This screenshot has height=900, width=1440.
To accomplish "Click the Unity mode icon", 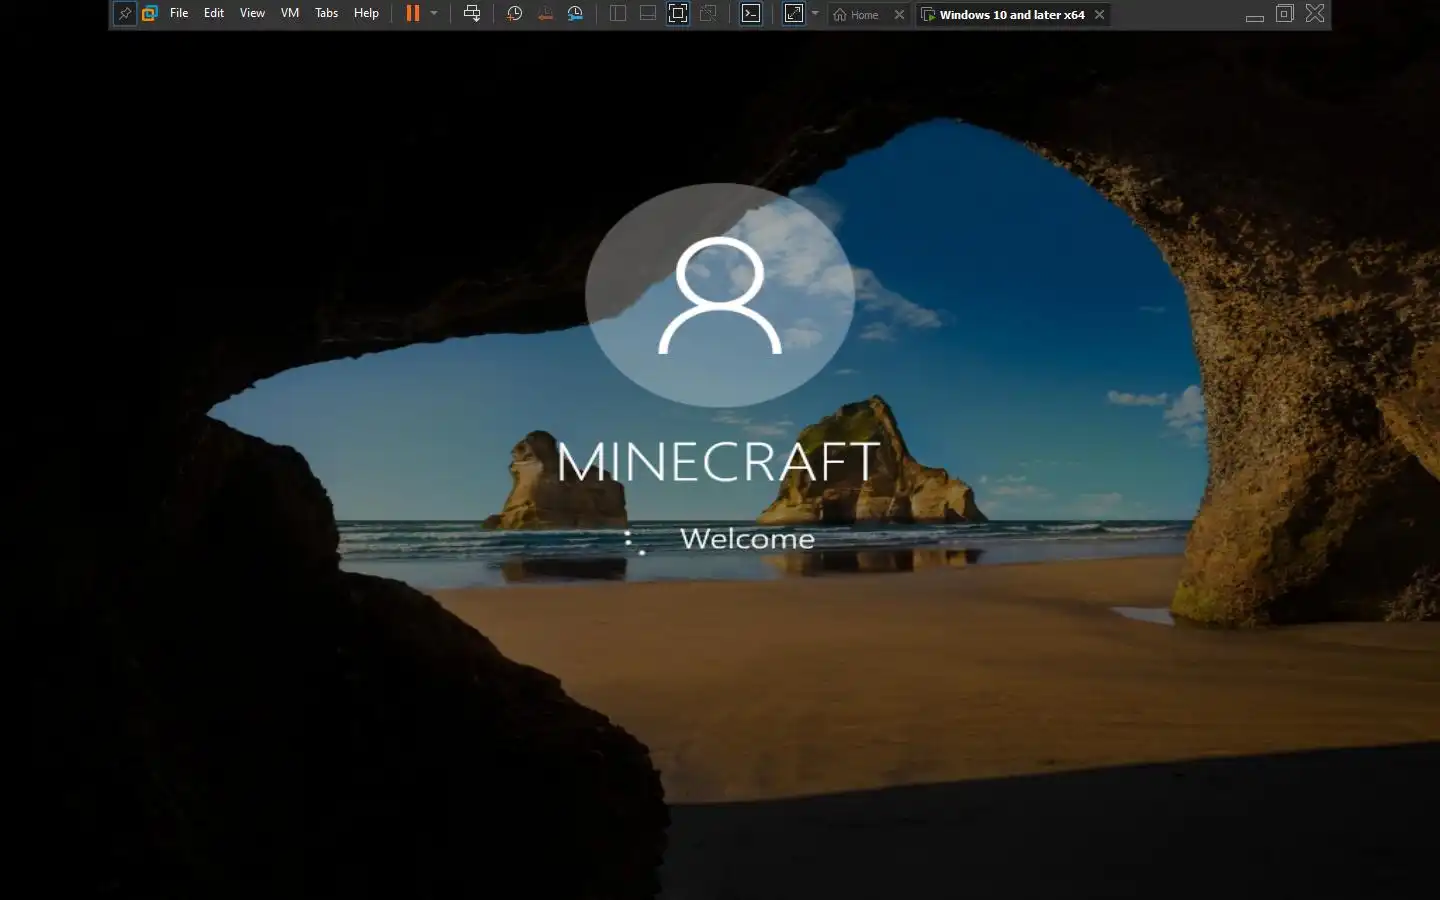I will click(x=708, y=14).
